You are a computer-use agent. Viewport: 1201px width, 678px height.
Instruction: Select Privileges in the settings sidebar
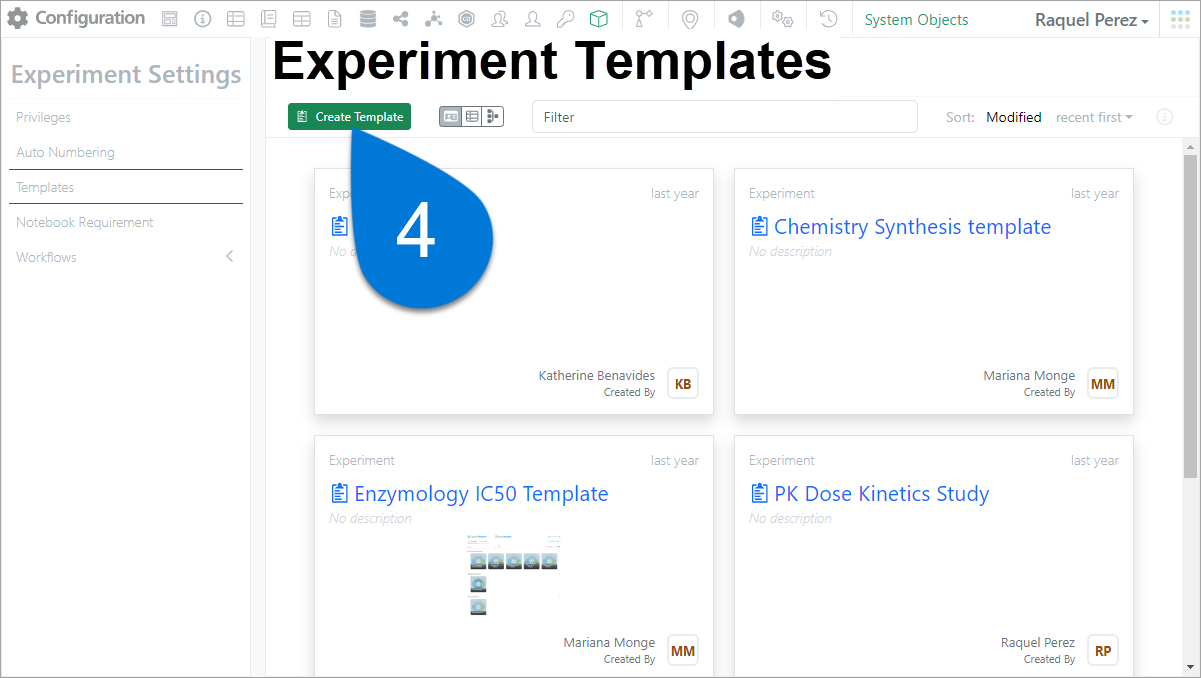(43, 117)
